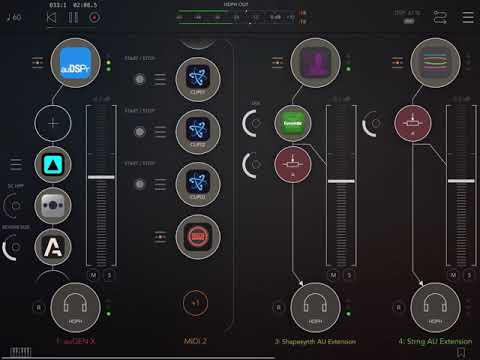Open the red bus send node on channel 4
The image size is (480, 360).
pos(413,123)
